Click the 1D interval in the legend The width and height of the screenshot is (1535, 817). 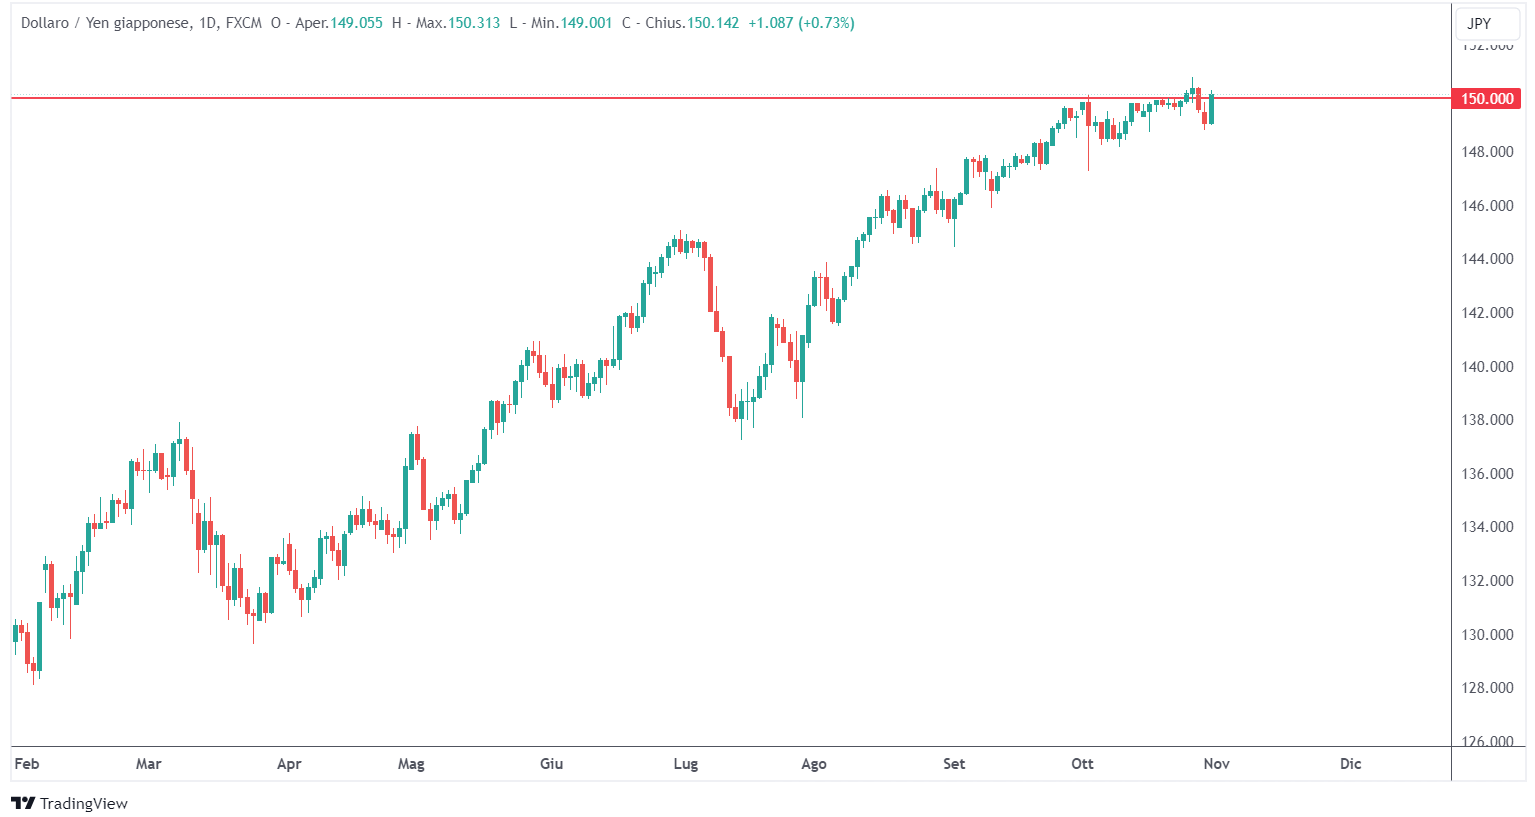coord(207,23)
